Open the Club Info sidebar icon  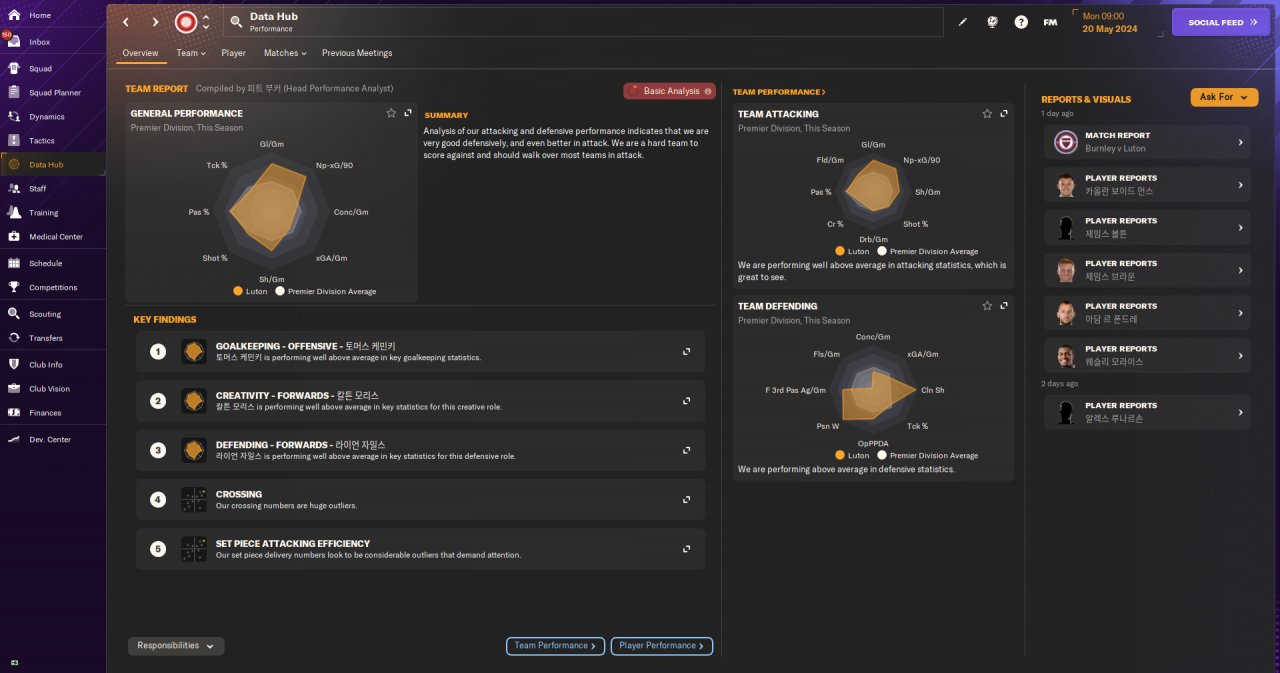[x=14, y=364]
